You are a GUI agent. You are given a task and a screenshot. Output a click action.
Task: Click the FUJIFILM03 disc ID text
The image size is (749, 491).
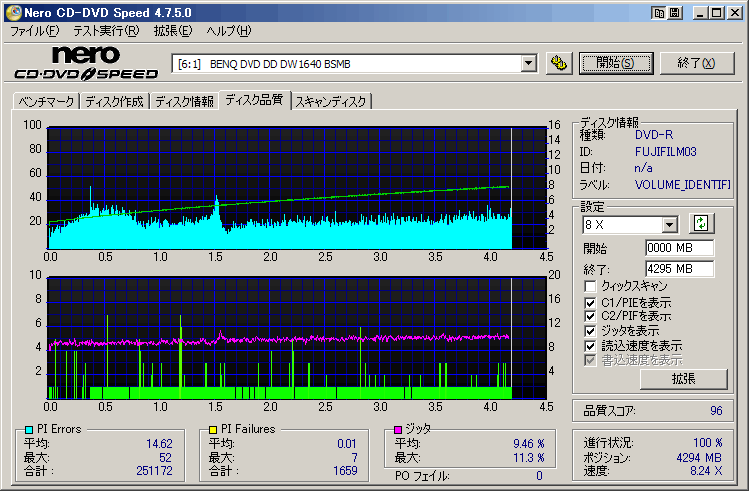point(665,152)
